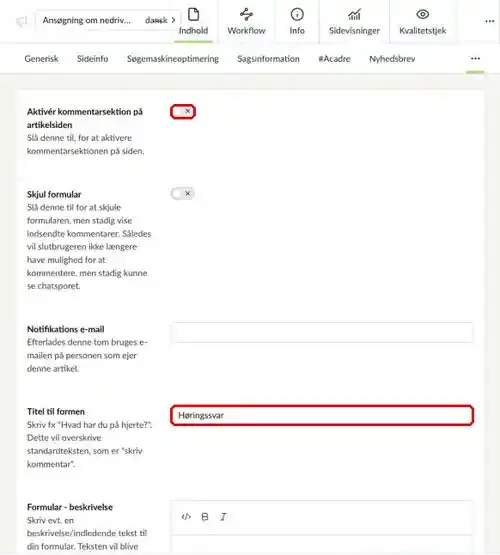Switch to the #Acadre tab
This screenshot has height=555, width=500.
pos(334,59)
